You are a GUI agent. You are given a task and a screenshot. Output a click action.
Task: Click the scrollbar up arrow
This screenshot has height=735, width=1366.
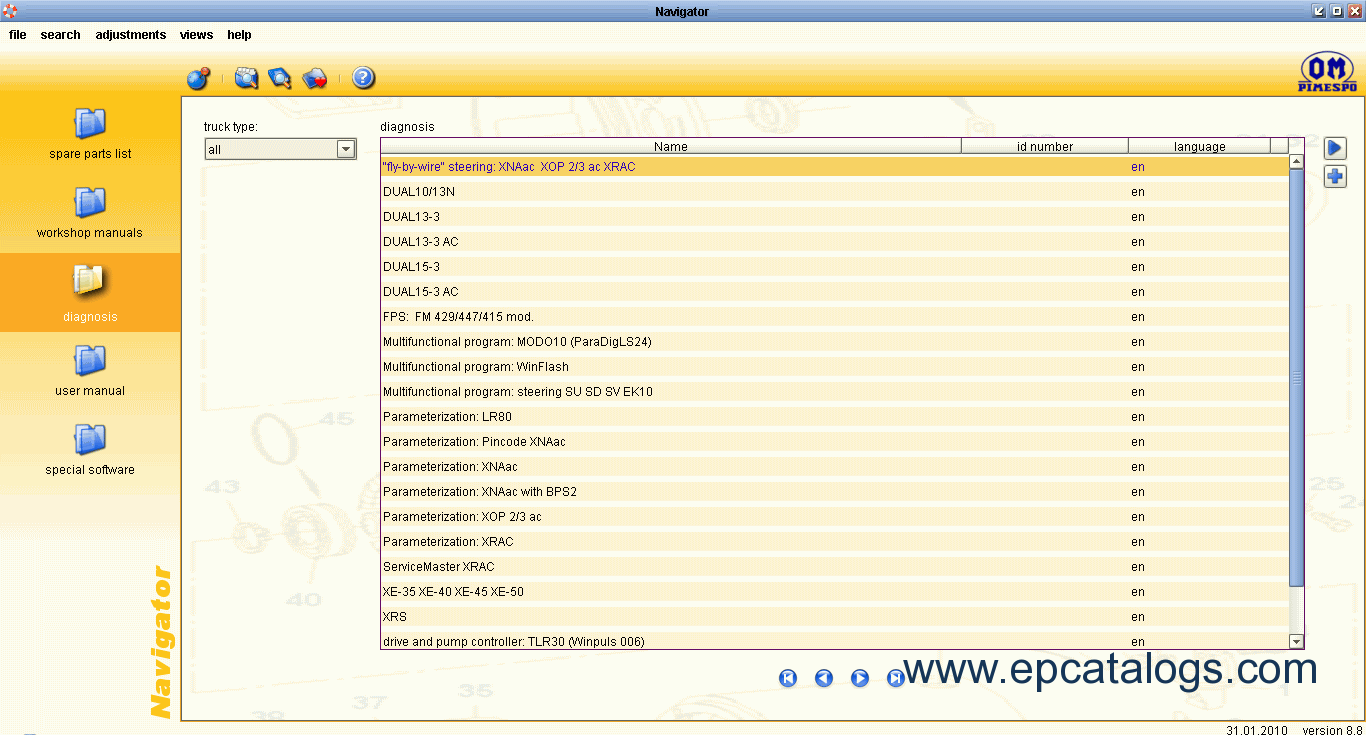pos(1297,161)
